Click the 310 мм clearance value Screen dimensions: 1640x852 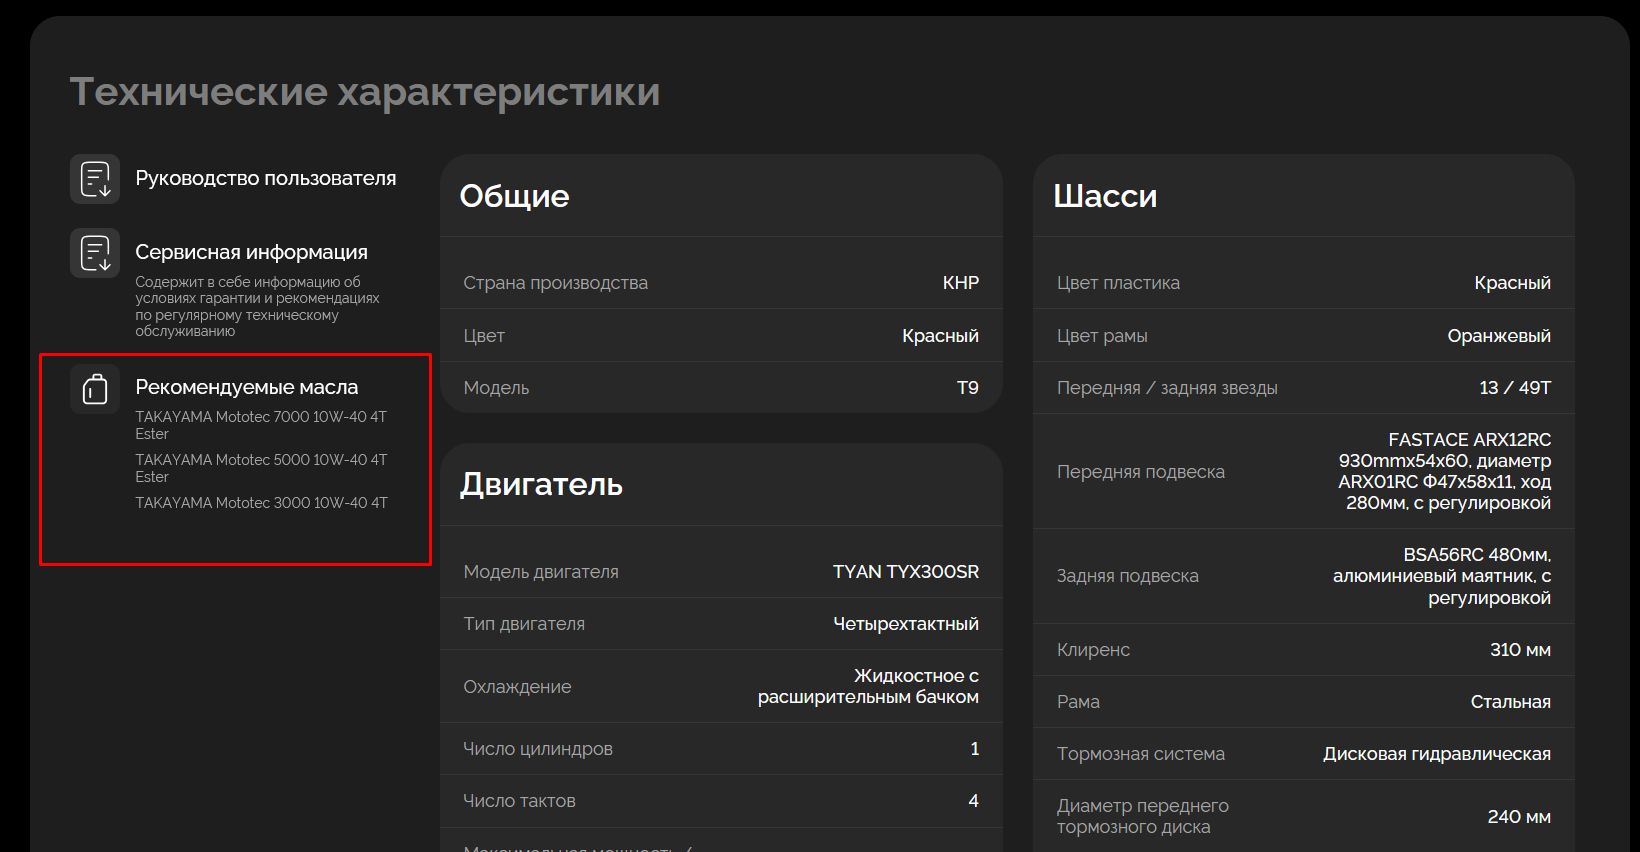pos(1520,650)
